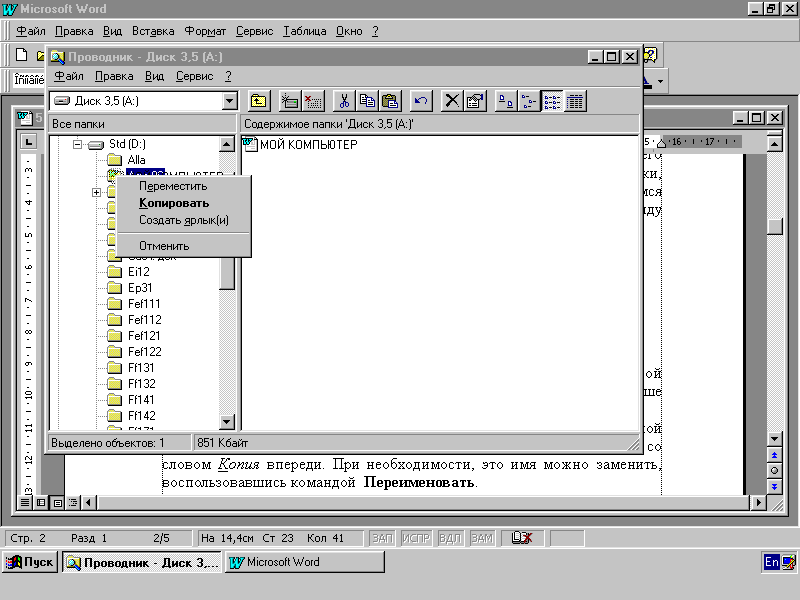
Task: Select the Ff132 folder
Action: [141, 384]
